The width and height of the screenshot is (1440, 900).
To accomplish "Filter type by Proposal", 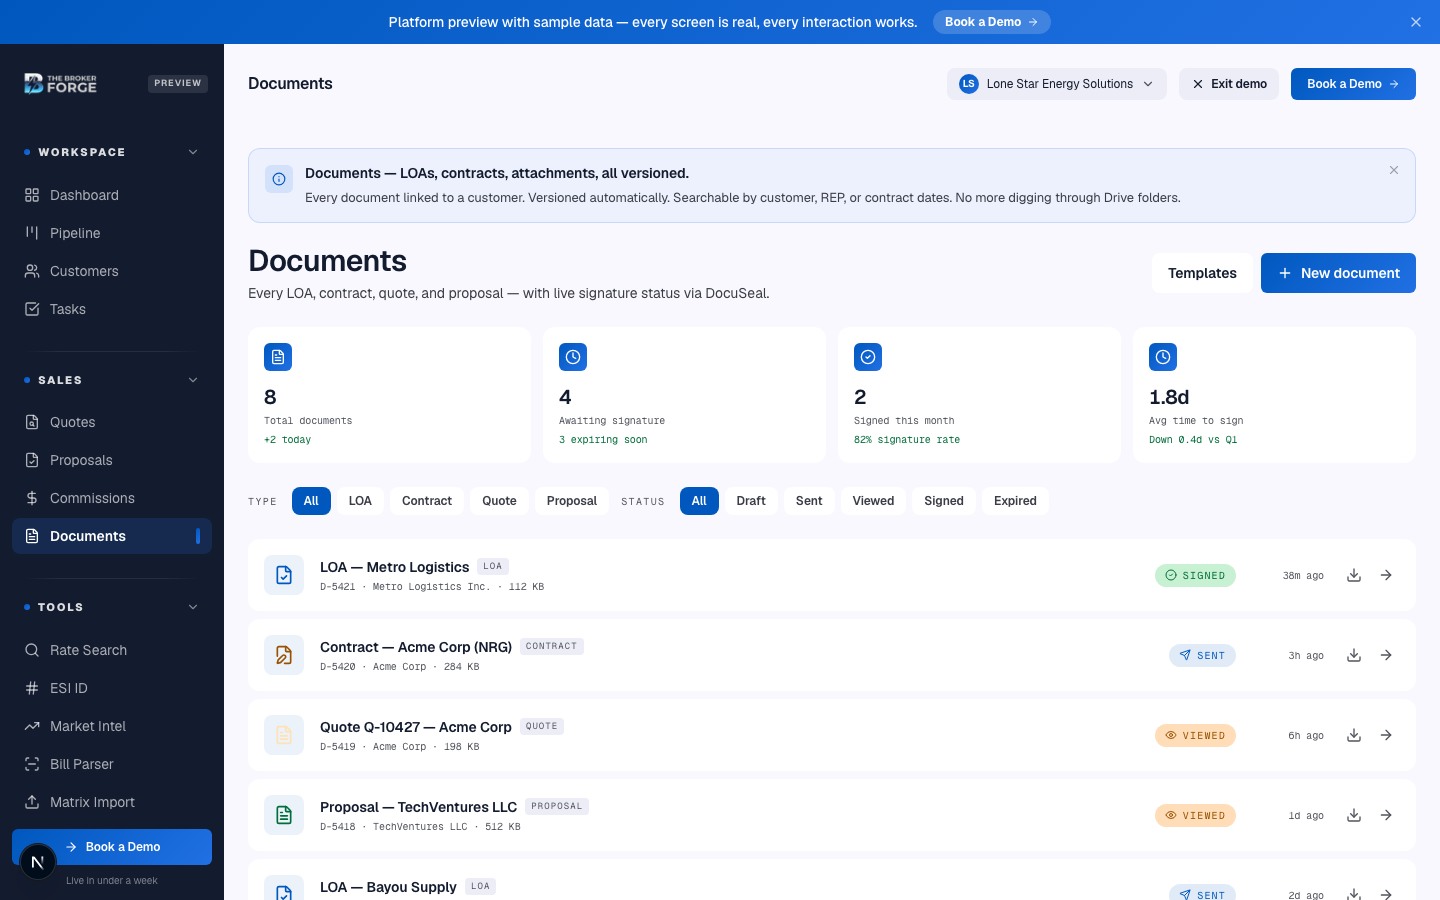I will click(x=572, y=501).
